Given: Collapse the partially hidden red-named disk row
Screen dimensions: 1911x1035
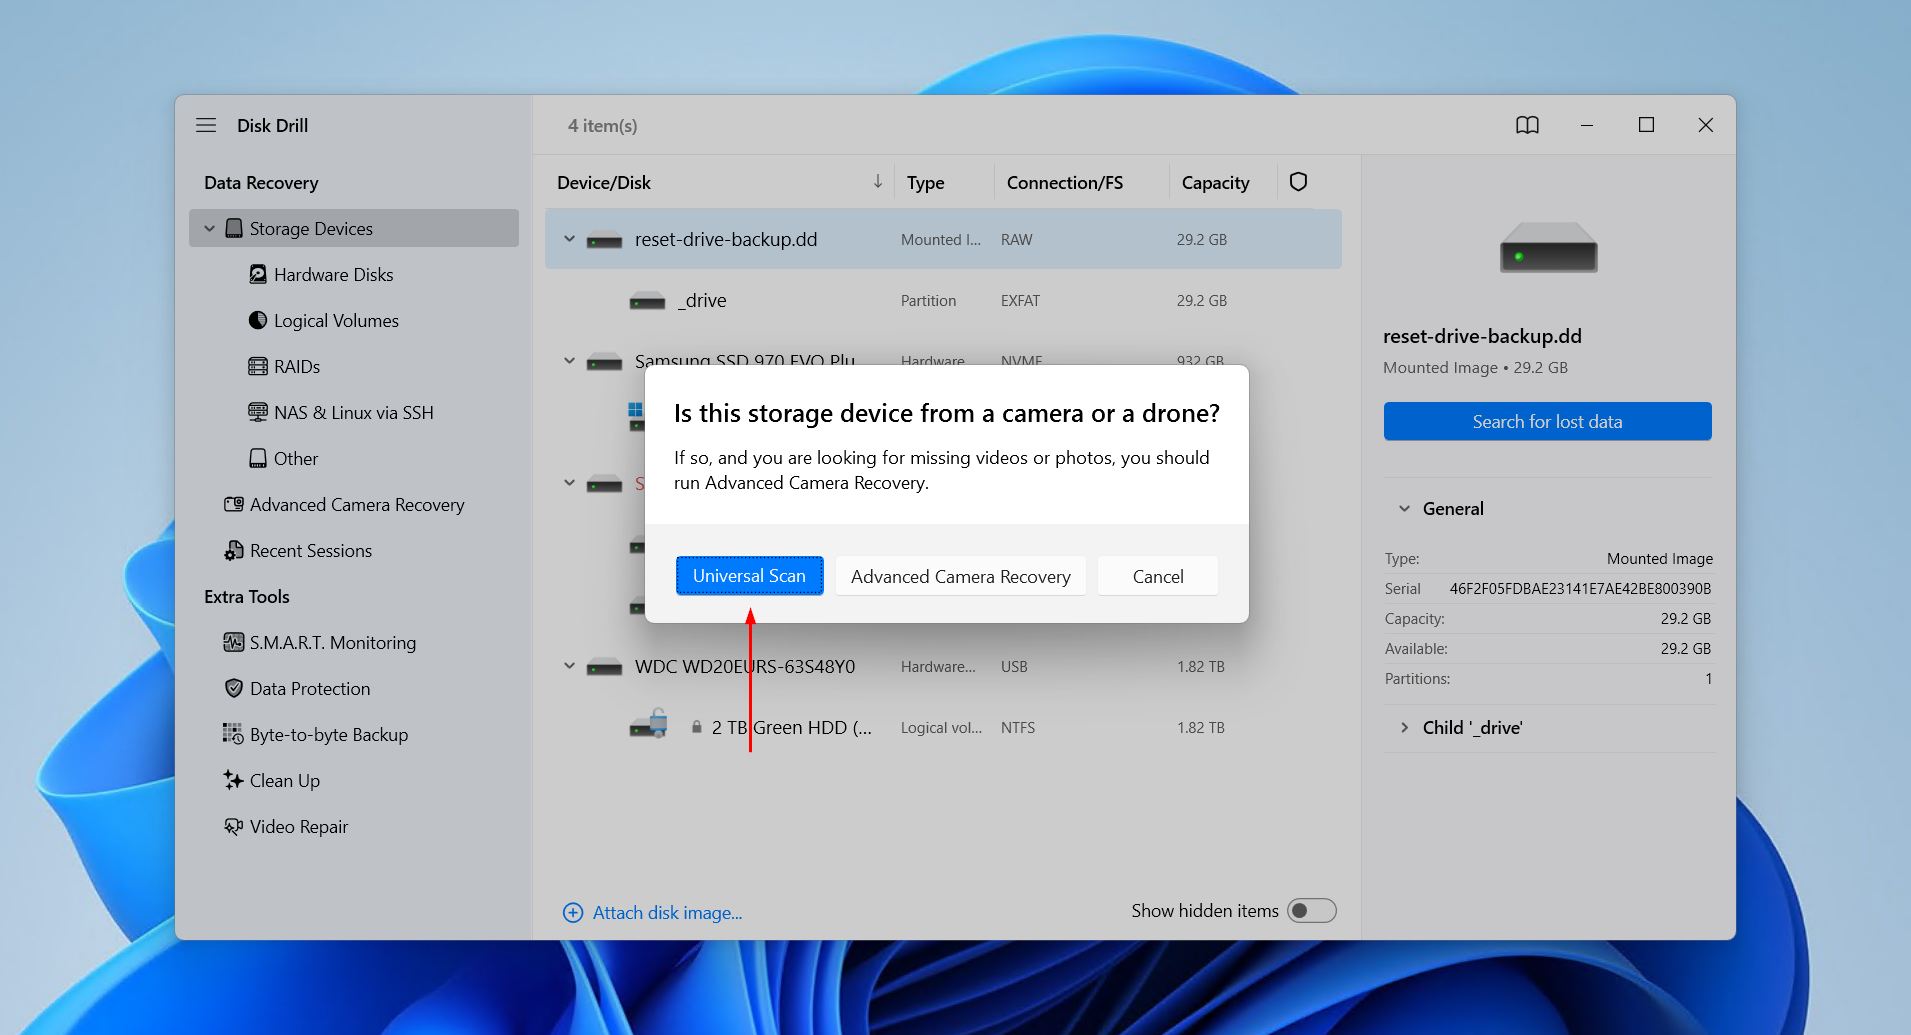Looking at the screenshot, I should point(569,483).
